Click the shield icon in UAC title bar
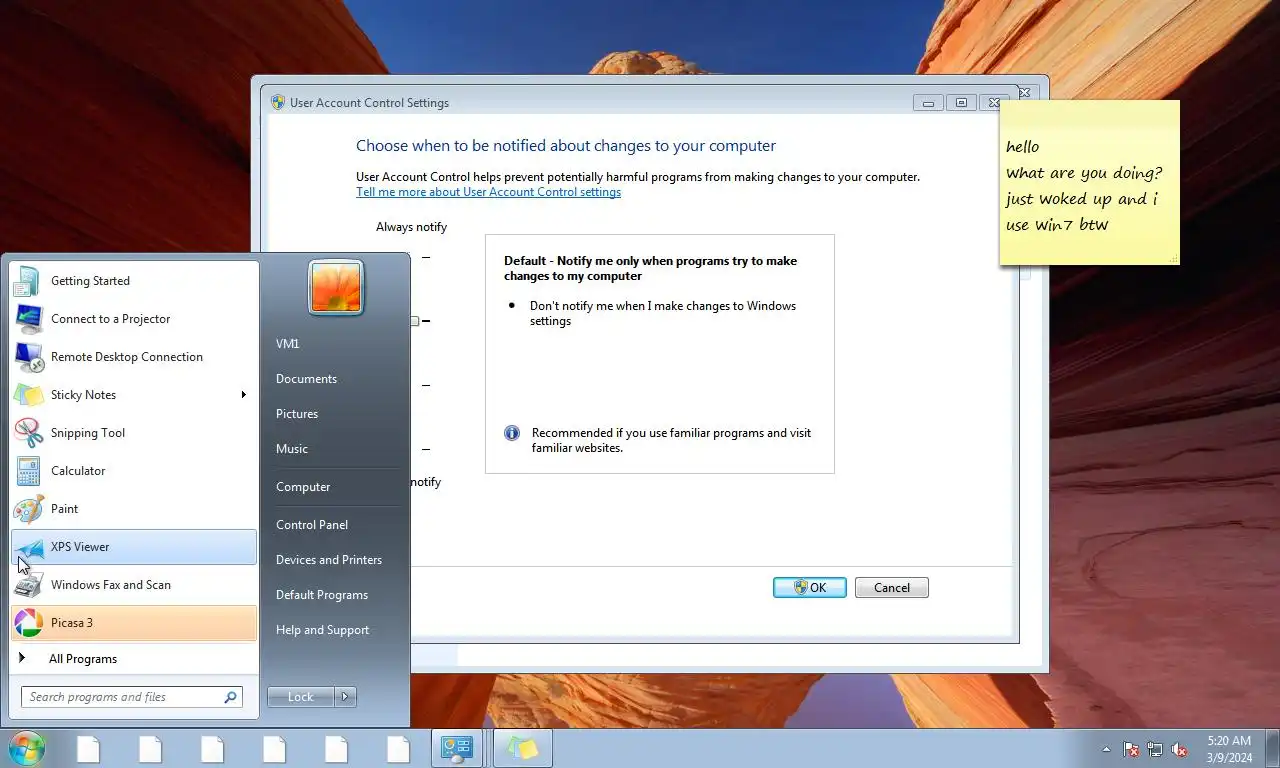 278,102
